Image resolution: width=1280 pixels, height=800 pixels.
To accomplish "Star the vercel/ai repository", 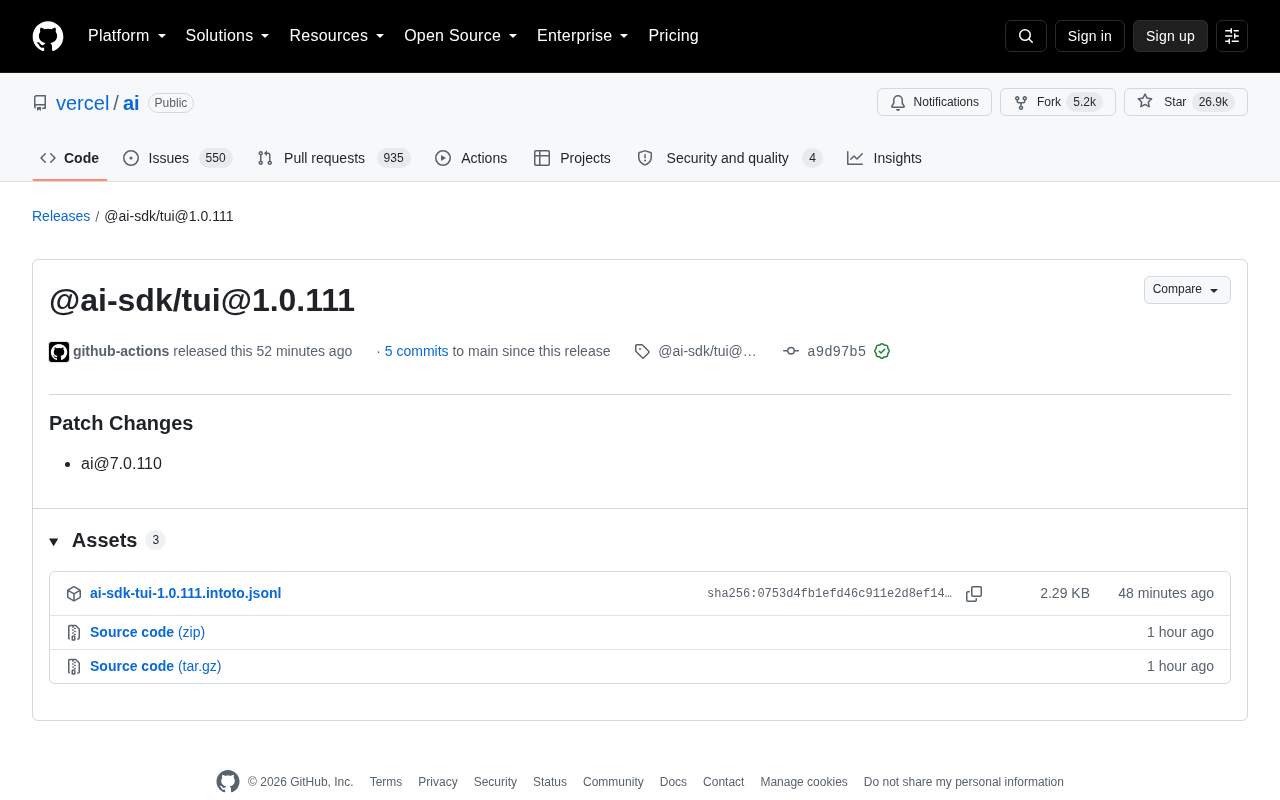I will [1185, 102].
